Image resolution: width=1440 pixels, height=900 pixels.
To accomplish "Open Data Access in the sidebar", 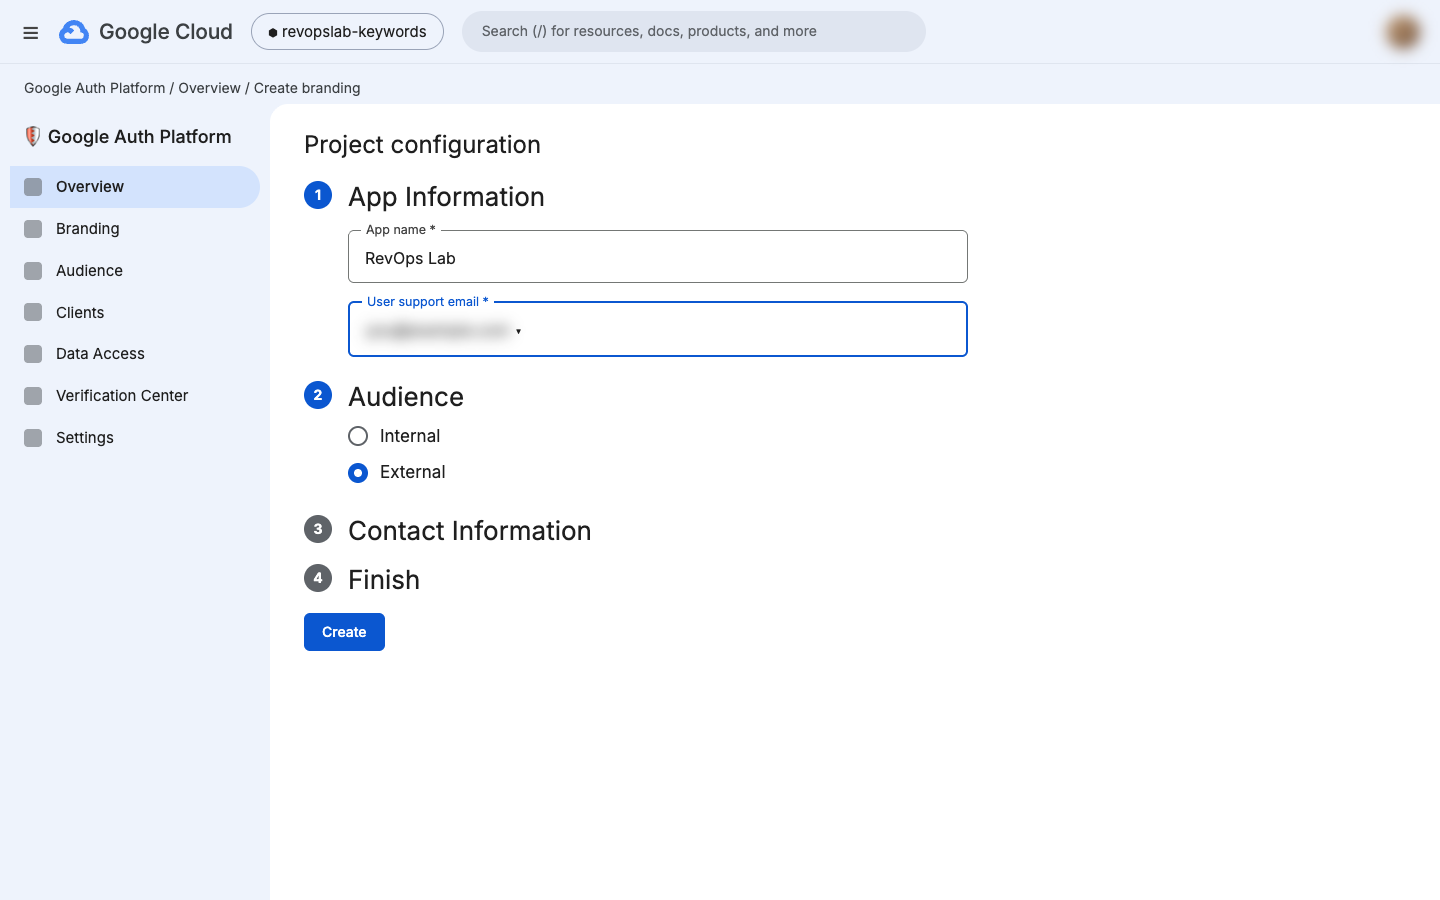I will pos(135,354).
